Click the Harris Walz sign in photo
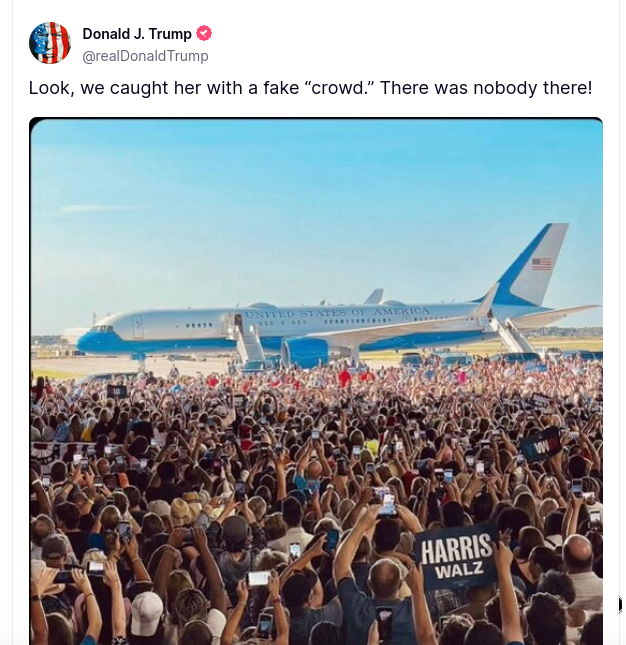Viewport: 626px width, 645px height. click(456, 558)
